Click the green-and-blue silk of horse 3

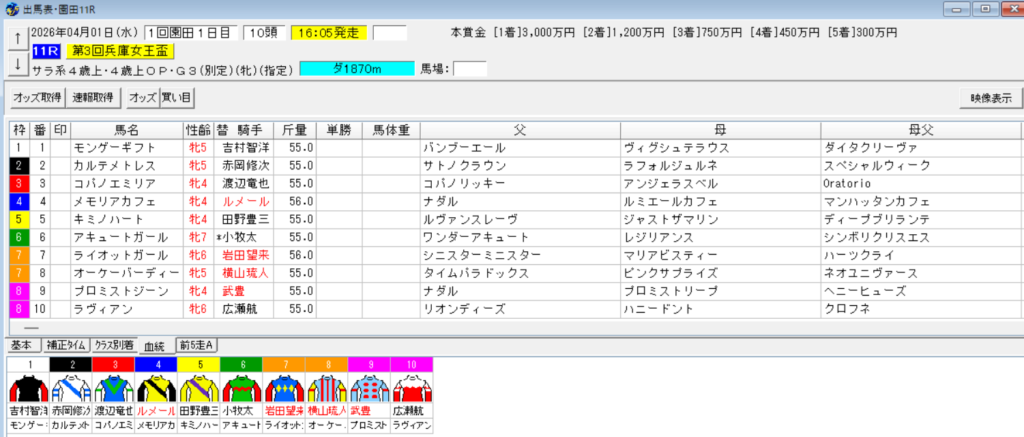tap(113, 386)
